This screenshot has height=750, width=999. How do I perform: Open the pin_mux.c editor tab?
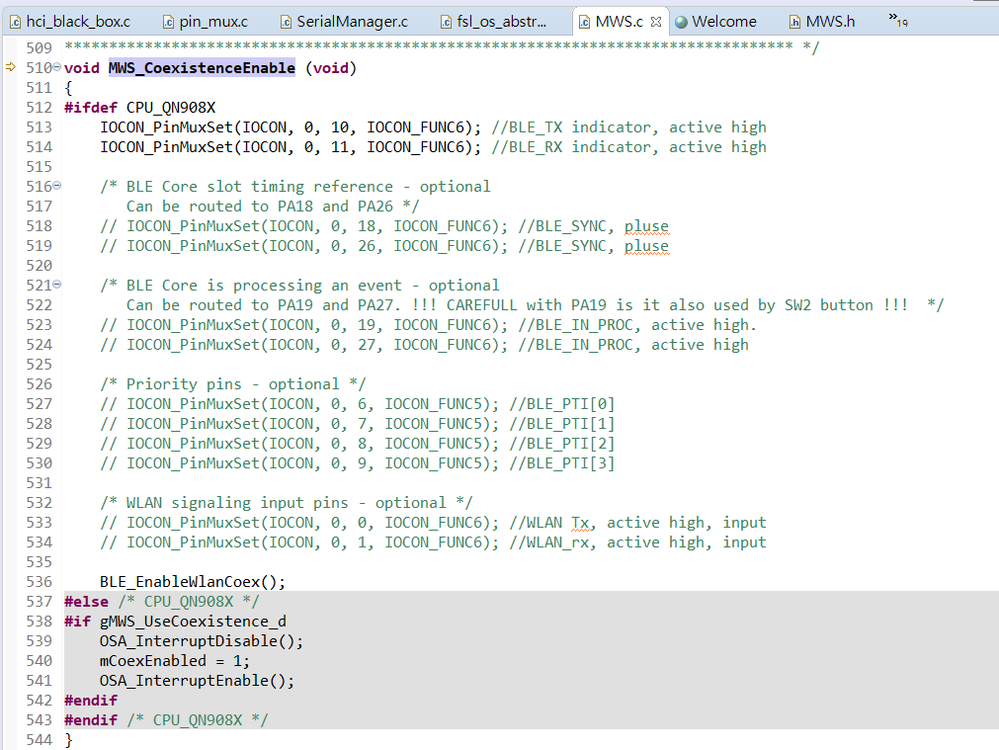(205, 22)
